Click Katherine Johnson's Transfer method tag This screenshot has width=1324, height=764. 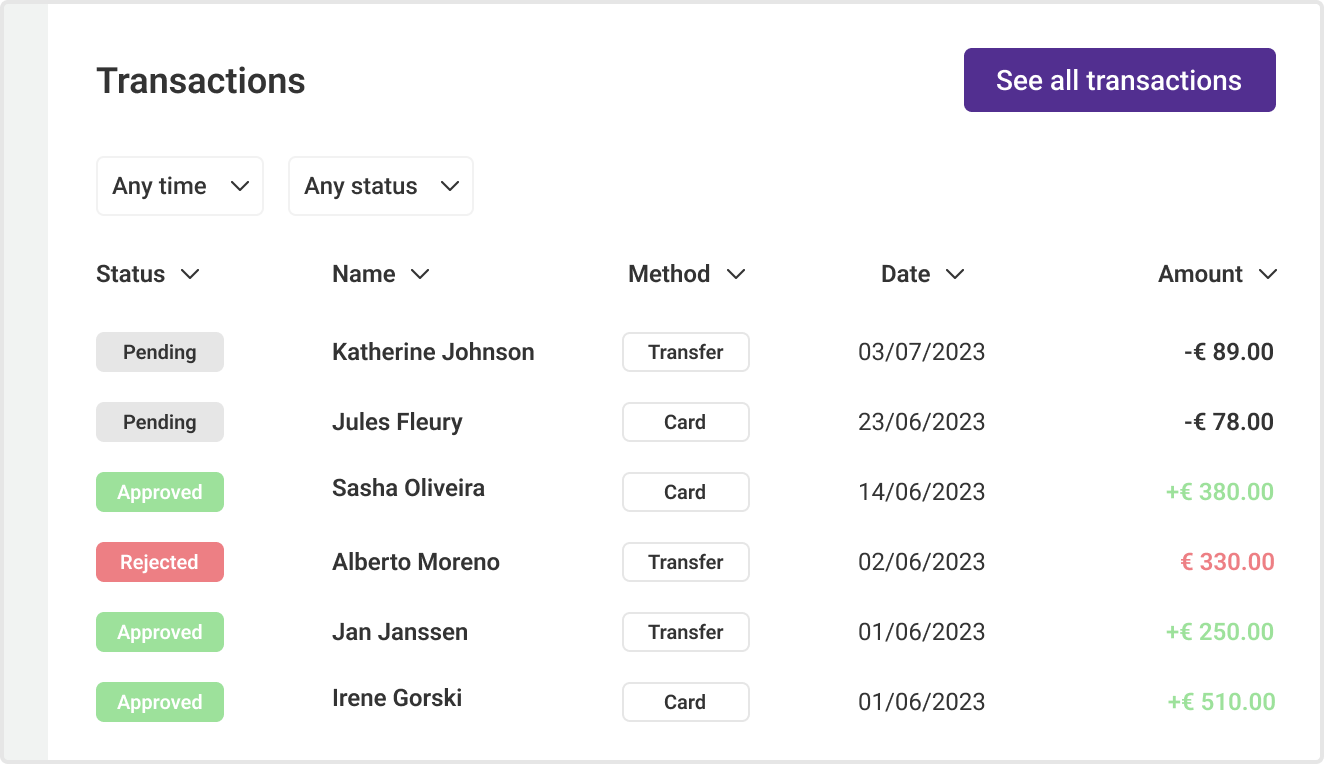coord(686,352)
